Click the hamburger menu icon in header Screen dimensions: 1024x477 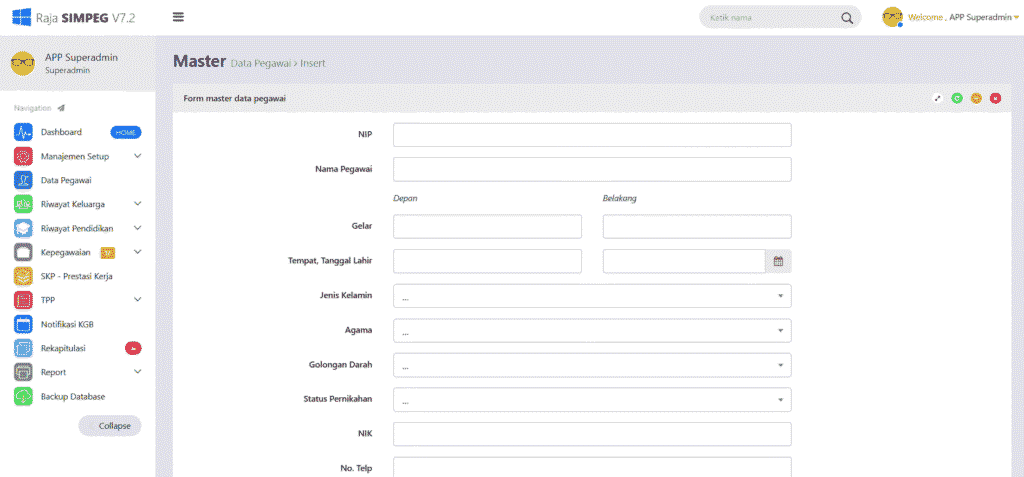[178, 17]
